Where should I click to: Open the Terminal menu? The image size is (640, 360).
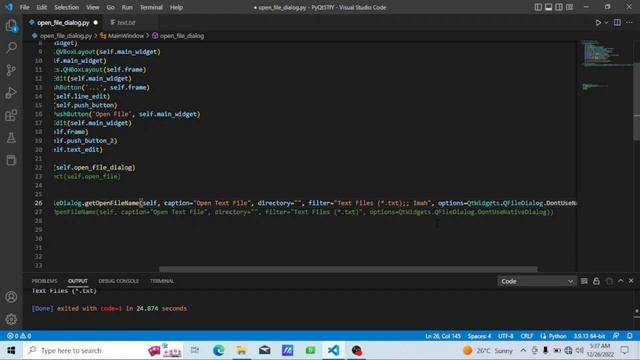pos(151,7)
